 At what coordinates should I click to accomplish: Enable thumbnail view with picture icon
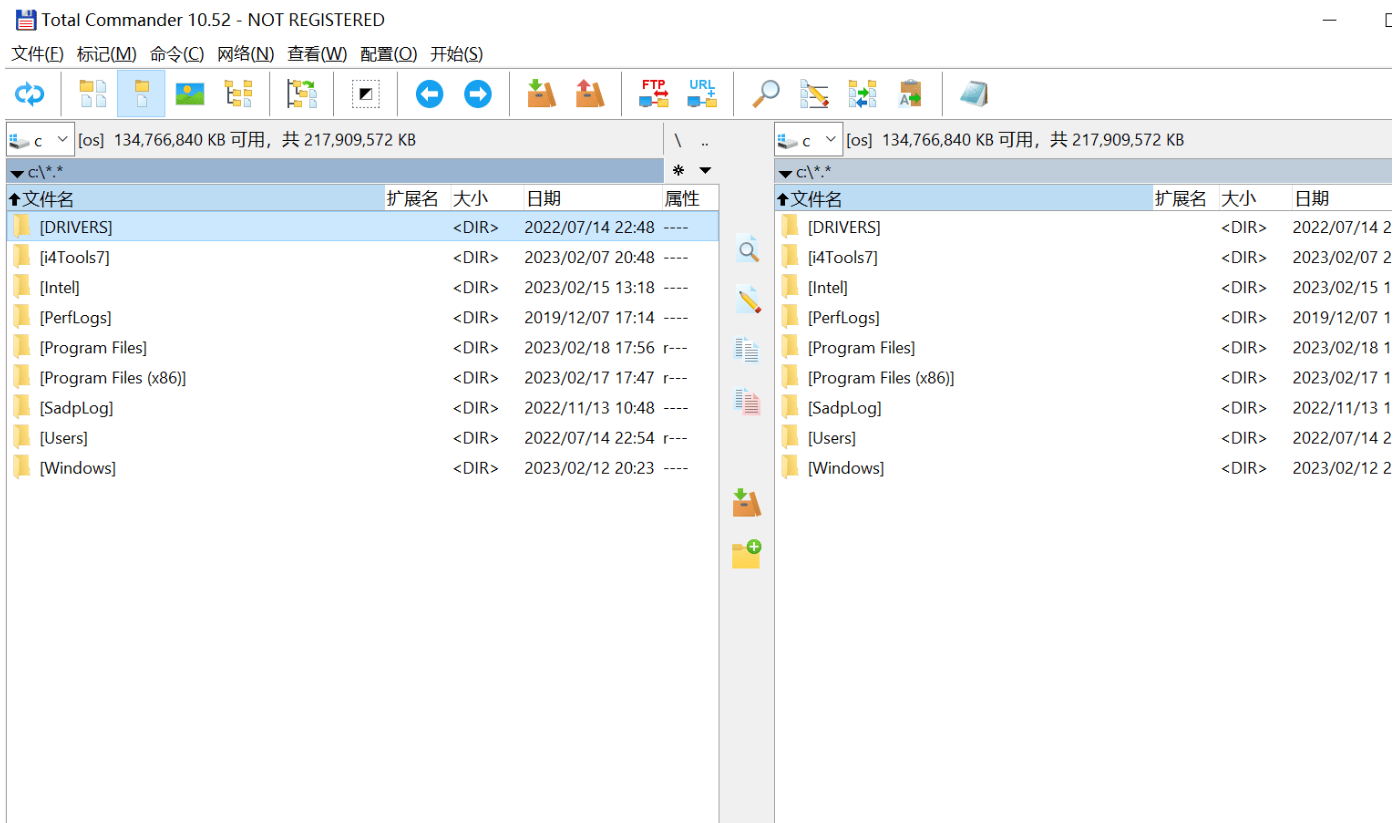click(190, 94)
